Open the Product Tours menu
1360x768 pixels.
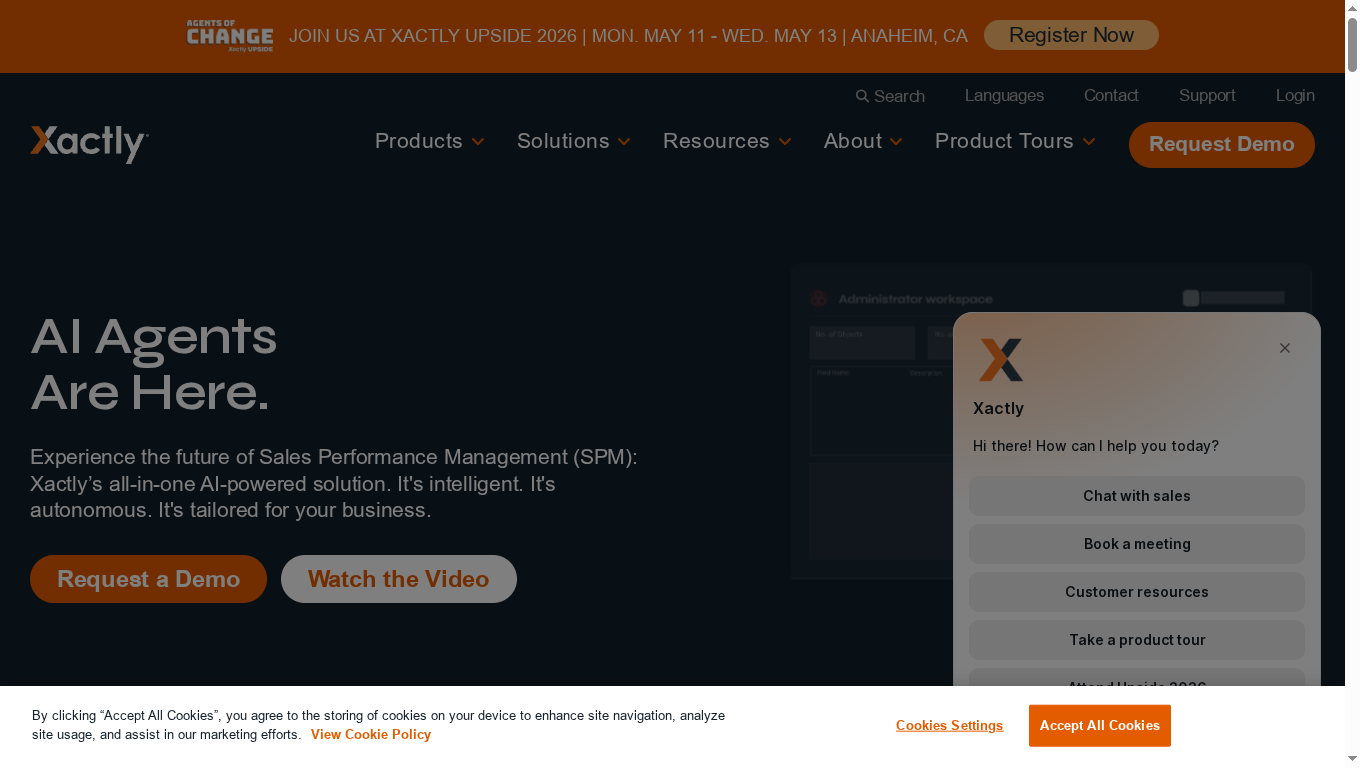point(1004,141)
